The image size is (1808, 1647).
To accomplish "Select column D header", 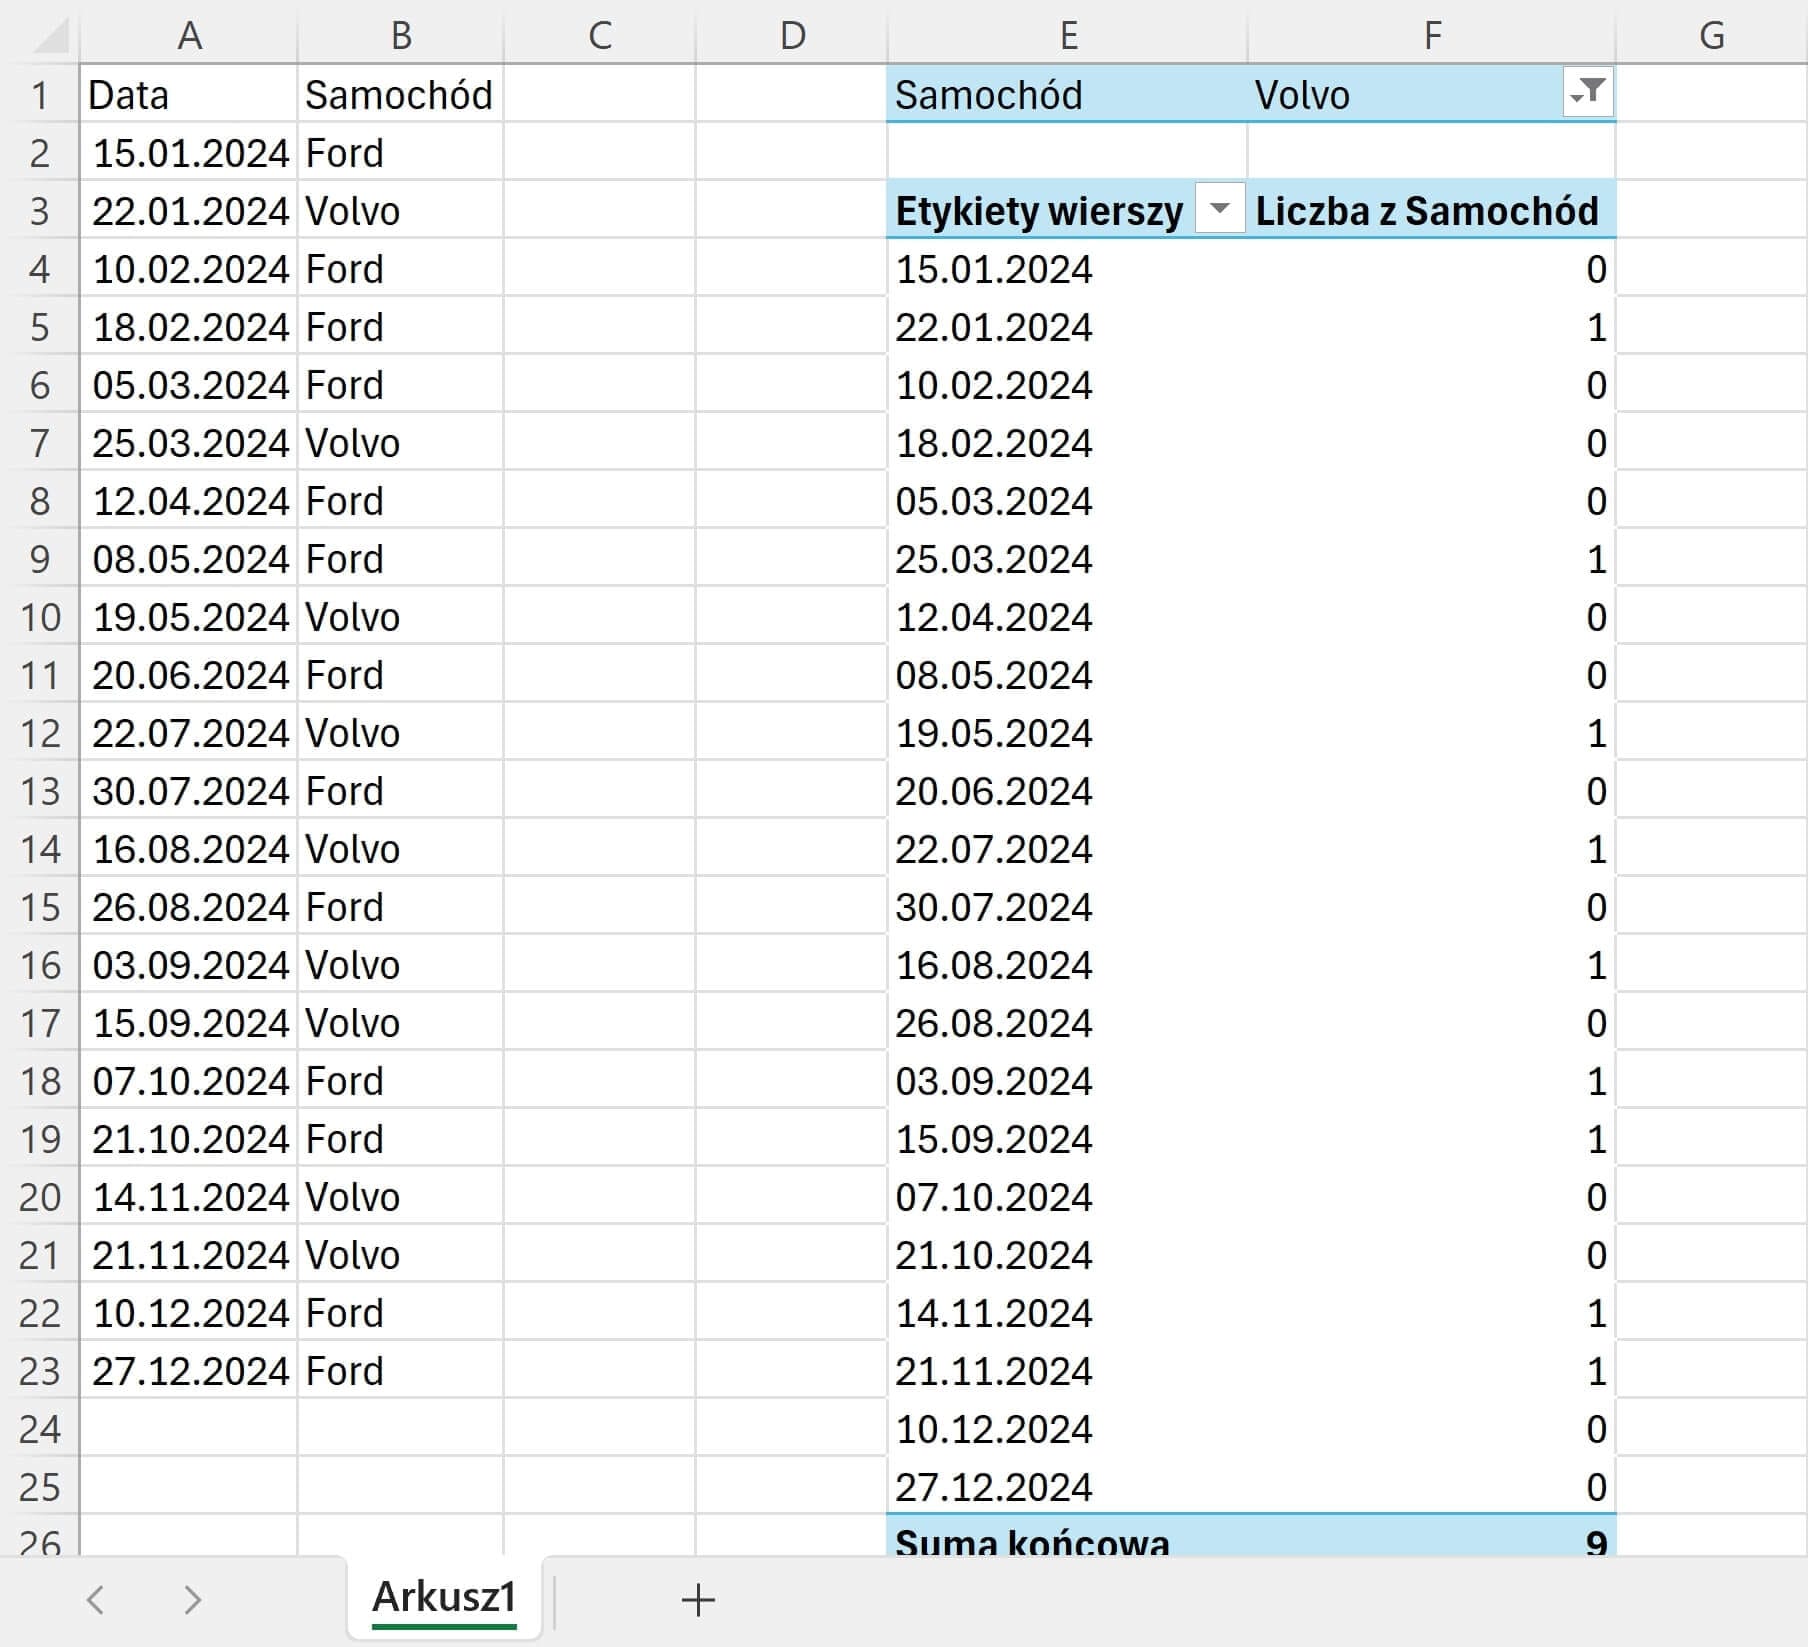I will click(x=791, y=36).
